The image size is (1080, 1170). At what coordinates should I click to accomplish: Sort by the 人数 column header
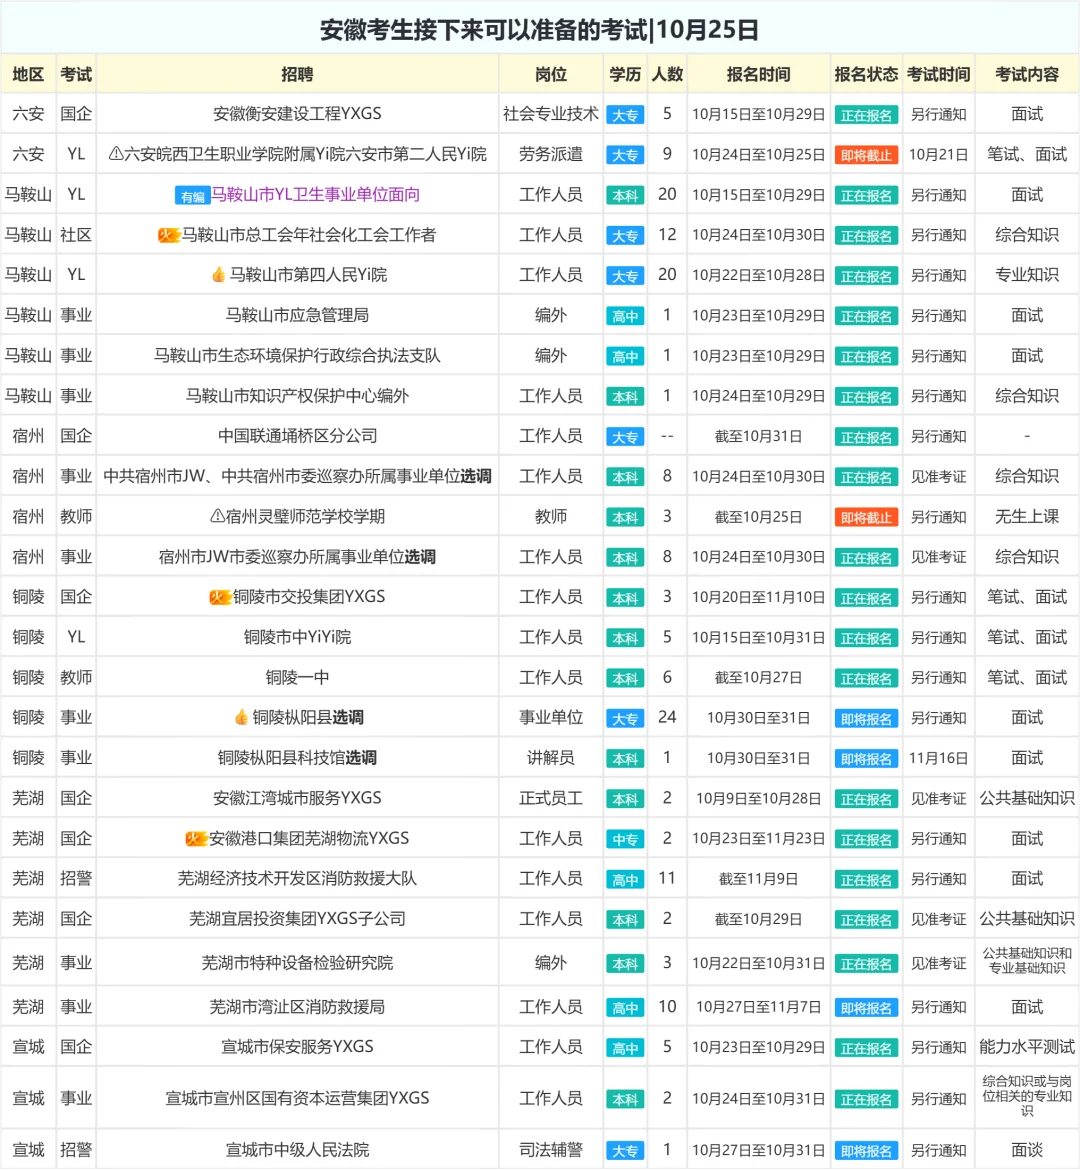coord(667,73)
